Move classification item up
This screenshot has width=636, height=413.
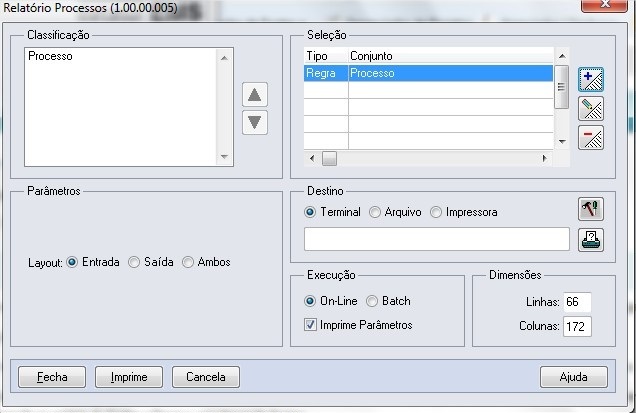[x=255, y=95]
